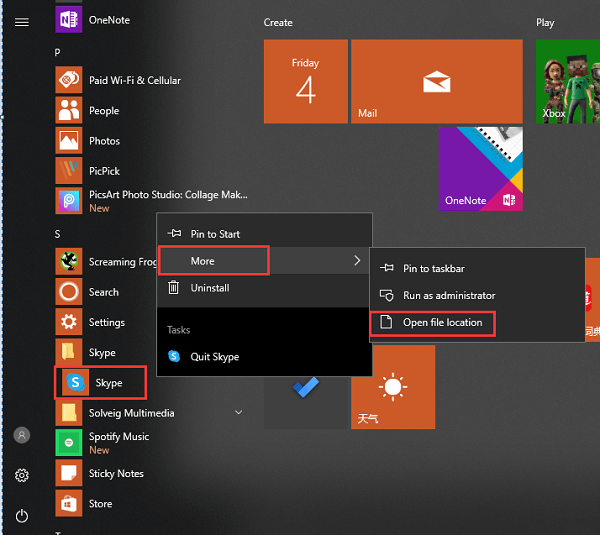Launch Screaming Frog icon

pyautogui.click(x=69, y=261)
